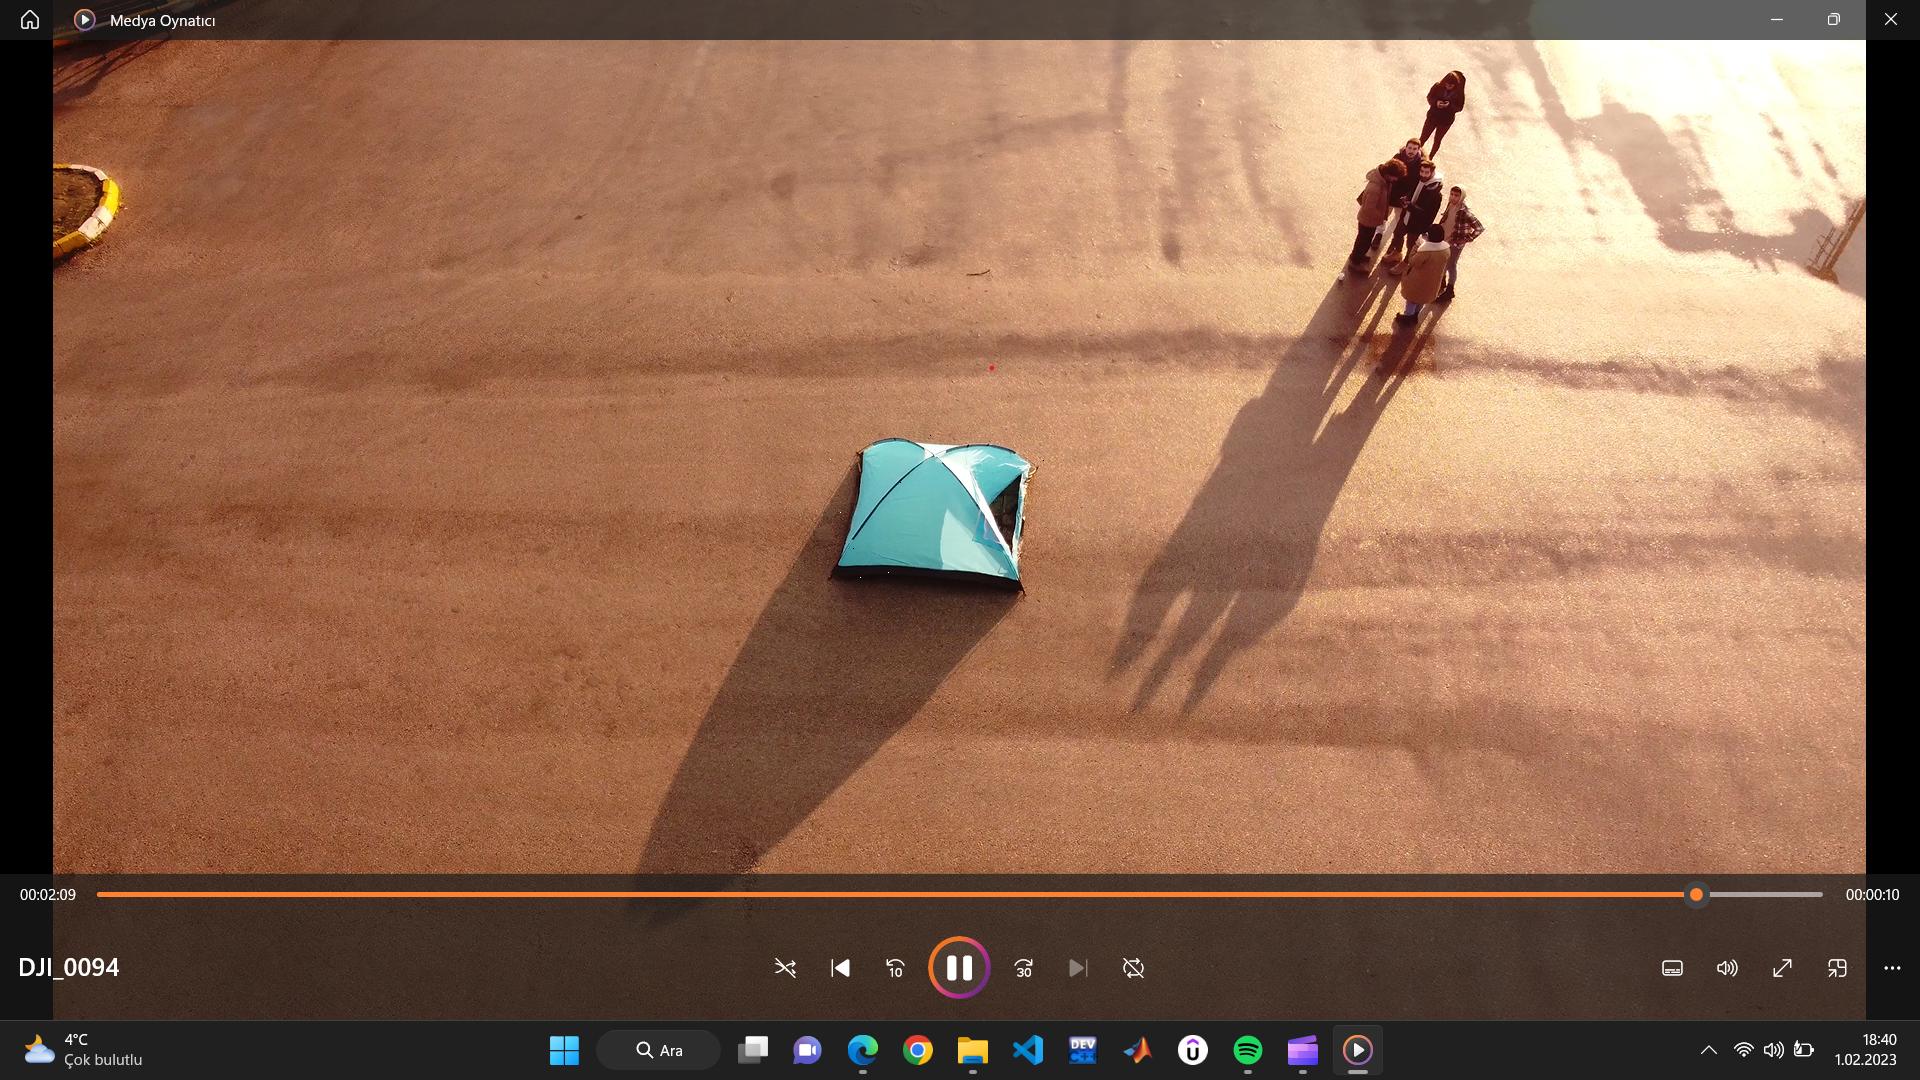Image resolution: width=1920 pixels, height=1080 pixels.
Task: Open system tray volume icon
Action: coord(1774,1050)
